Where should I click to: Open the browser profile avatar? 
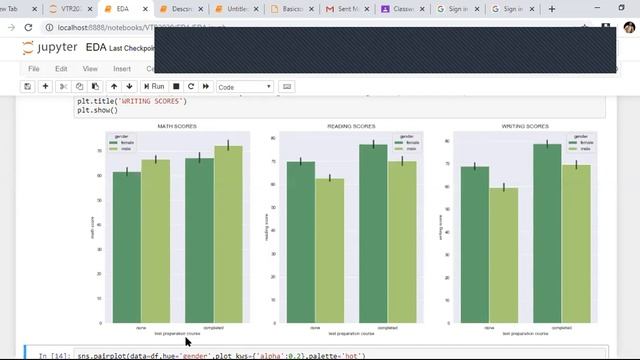click(x=629, y=27)
